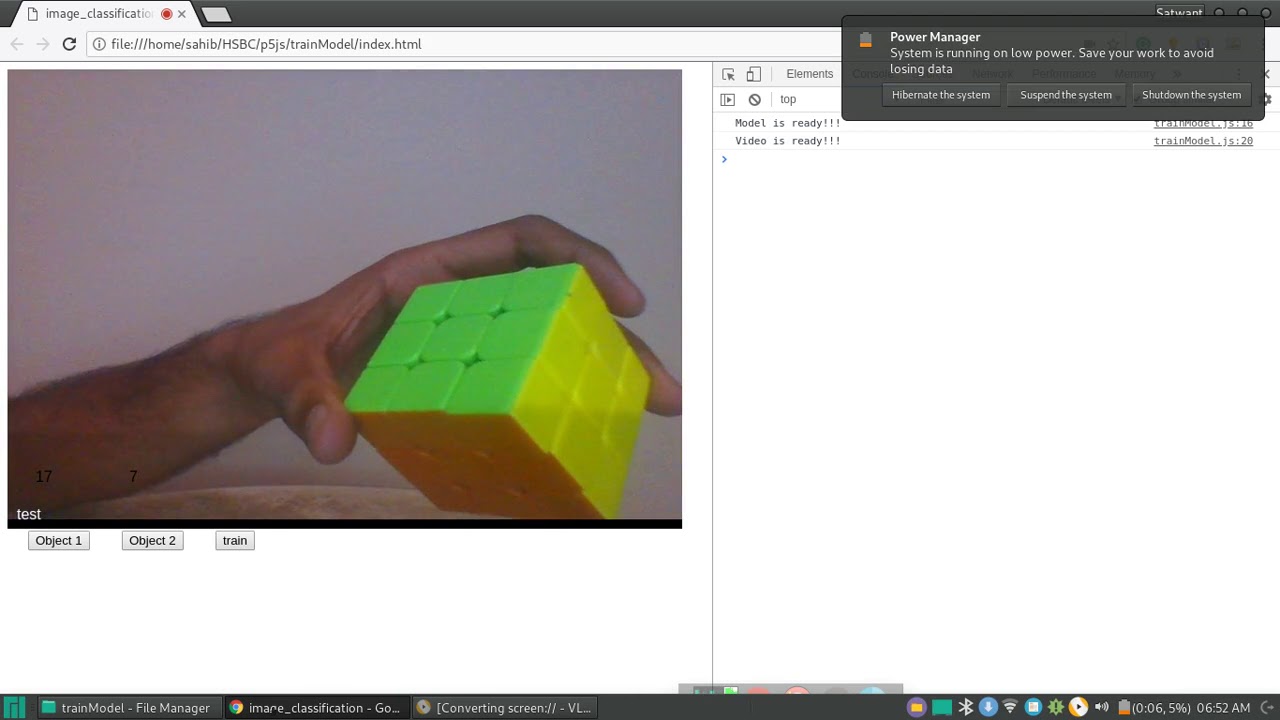Click the page info icon in address bar
This screenshot has height=720, width=1280.
click(98, 44)
